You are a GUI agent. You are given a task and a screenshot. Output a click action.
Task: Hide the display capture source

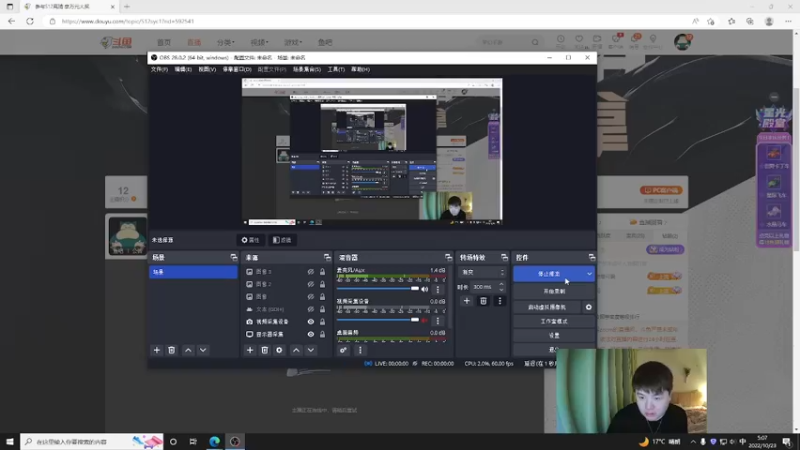coord(311,334)
